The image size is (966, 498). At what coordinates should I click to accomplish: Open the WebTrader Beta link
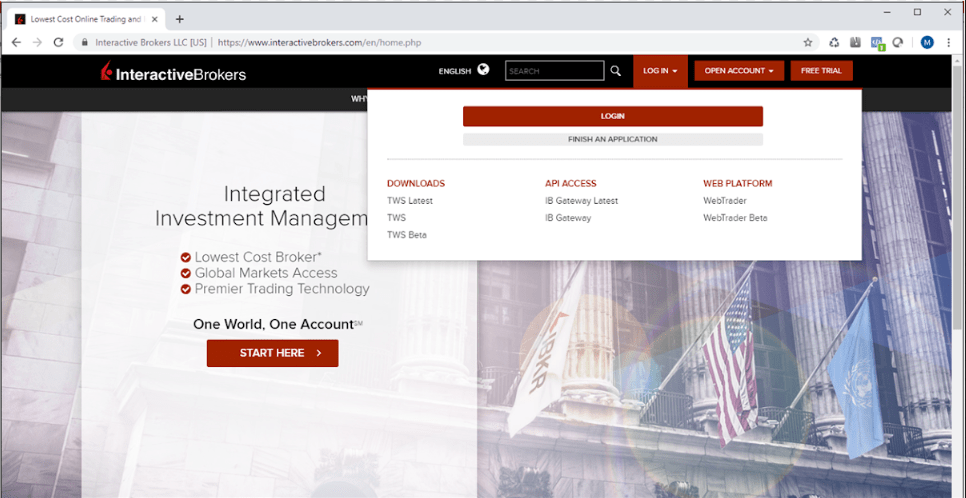click(x=735, y=218)
